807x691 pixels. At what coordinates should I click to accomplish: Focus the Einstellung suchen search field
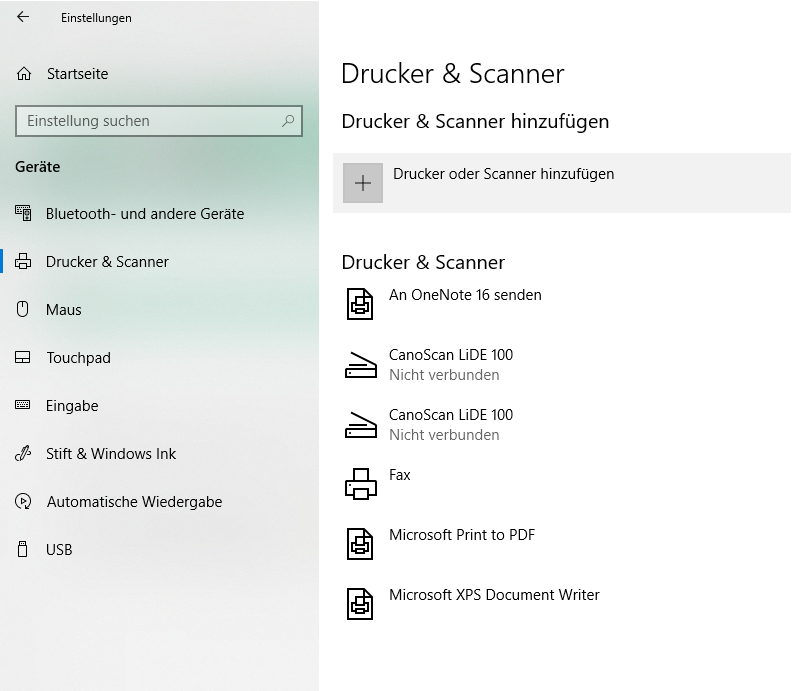(x=159, y=121)
